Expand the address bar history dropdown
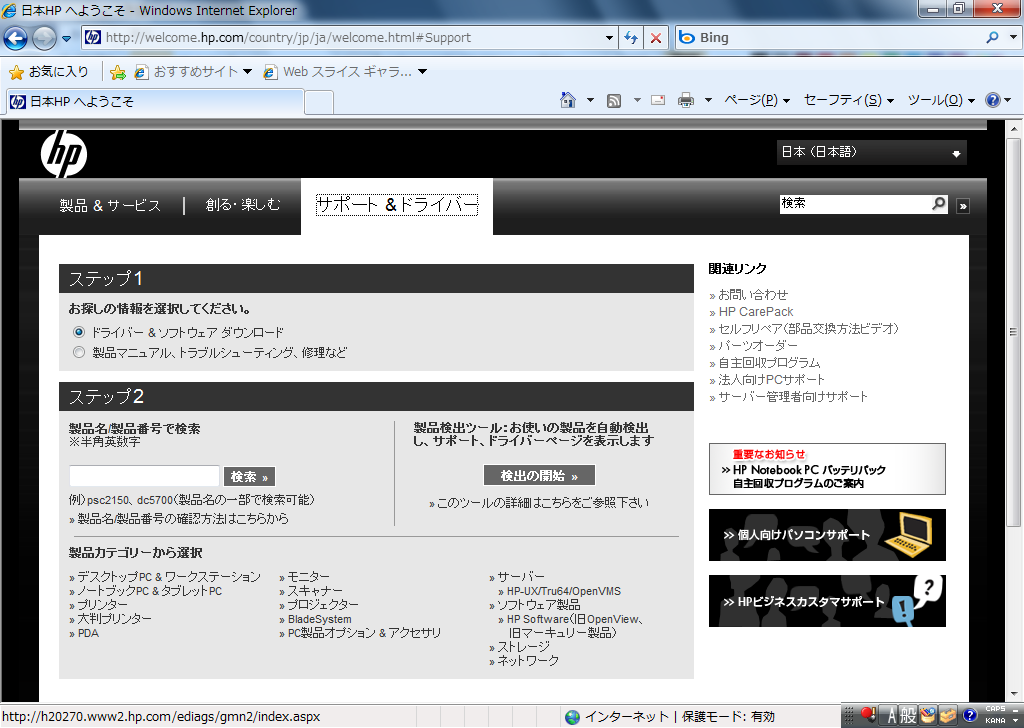This screenshot has width=1024, height=728. [609, 38]
